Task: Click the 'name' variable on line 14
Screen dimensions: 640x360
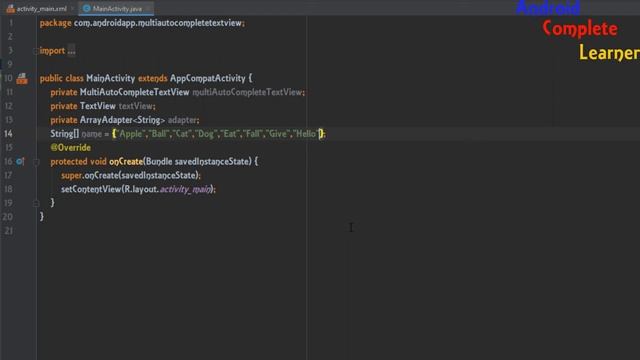Action: point(91,134)
